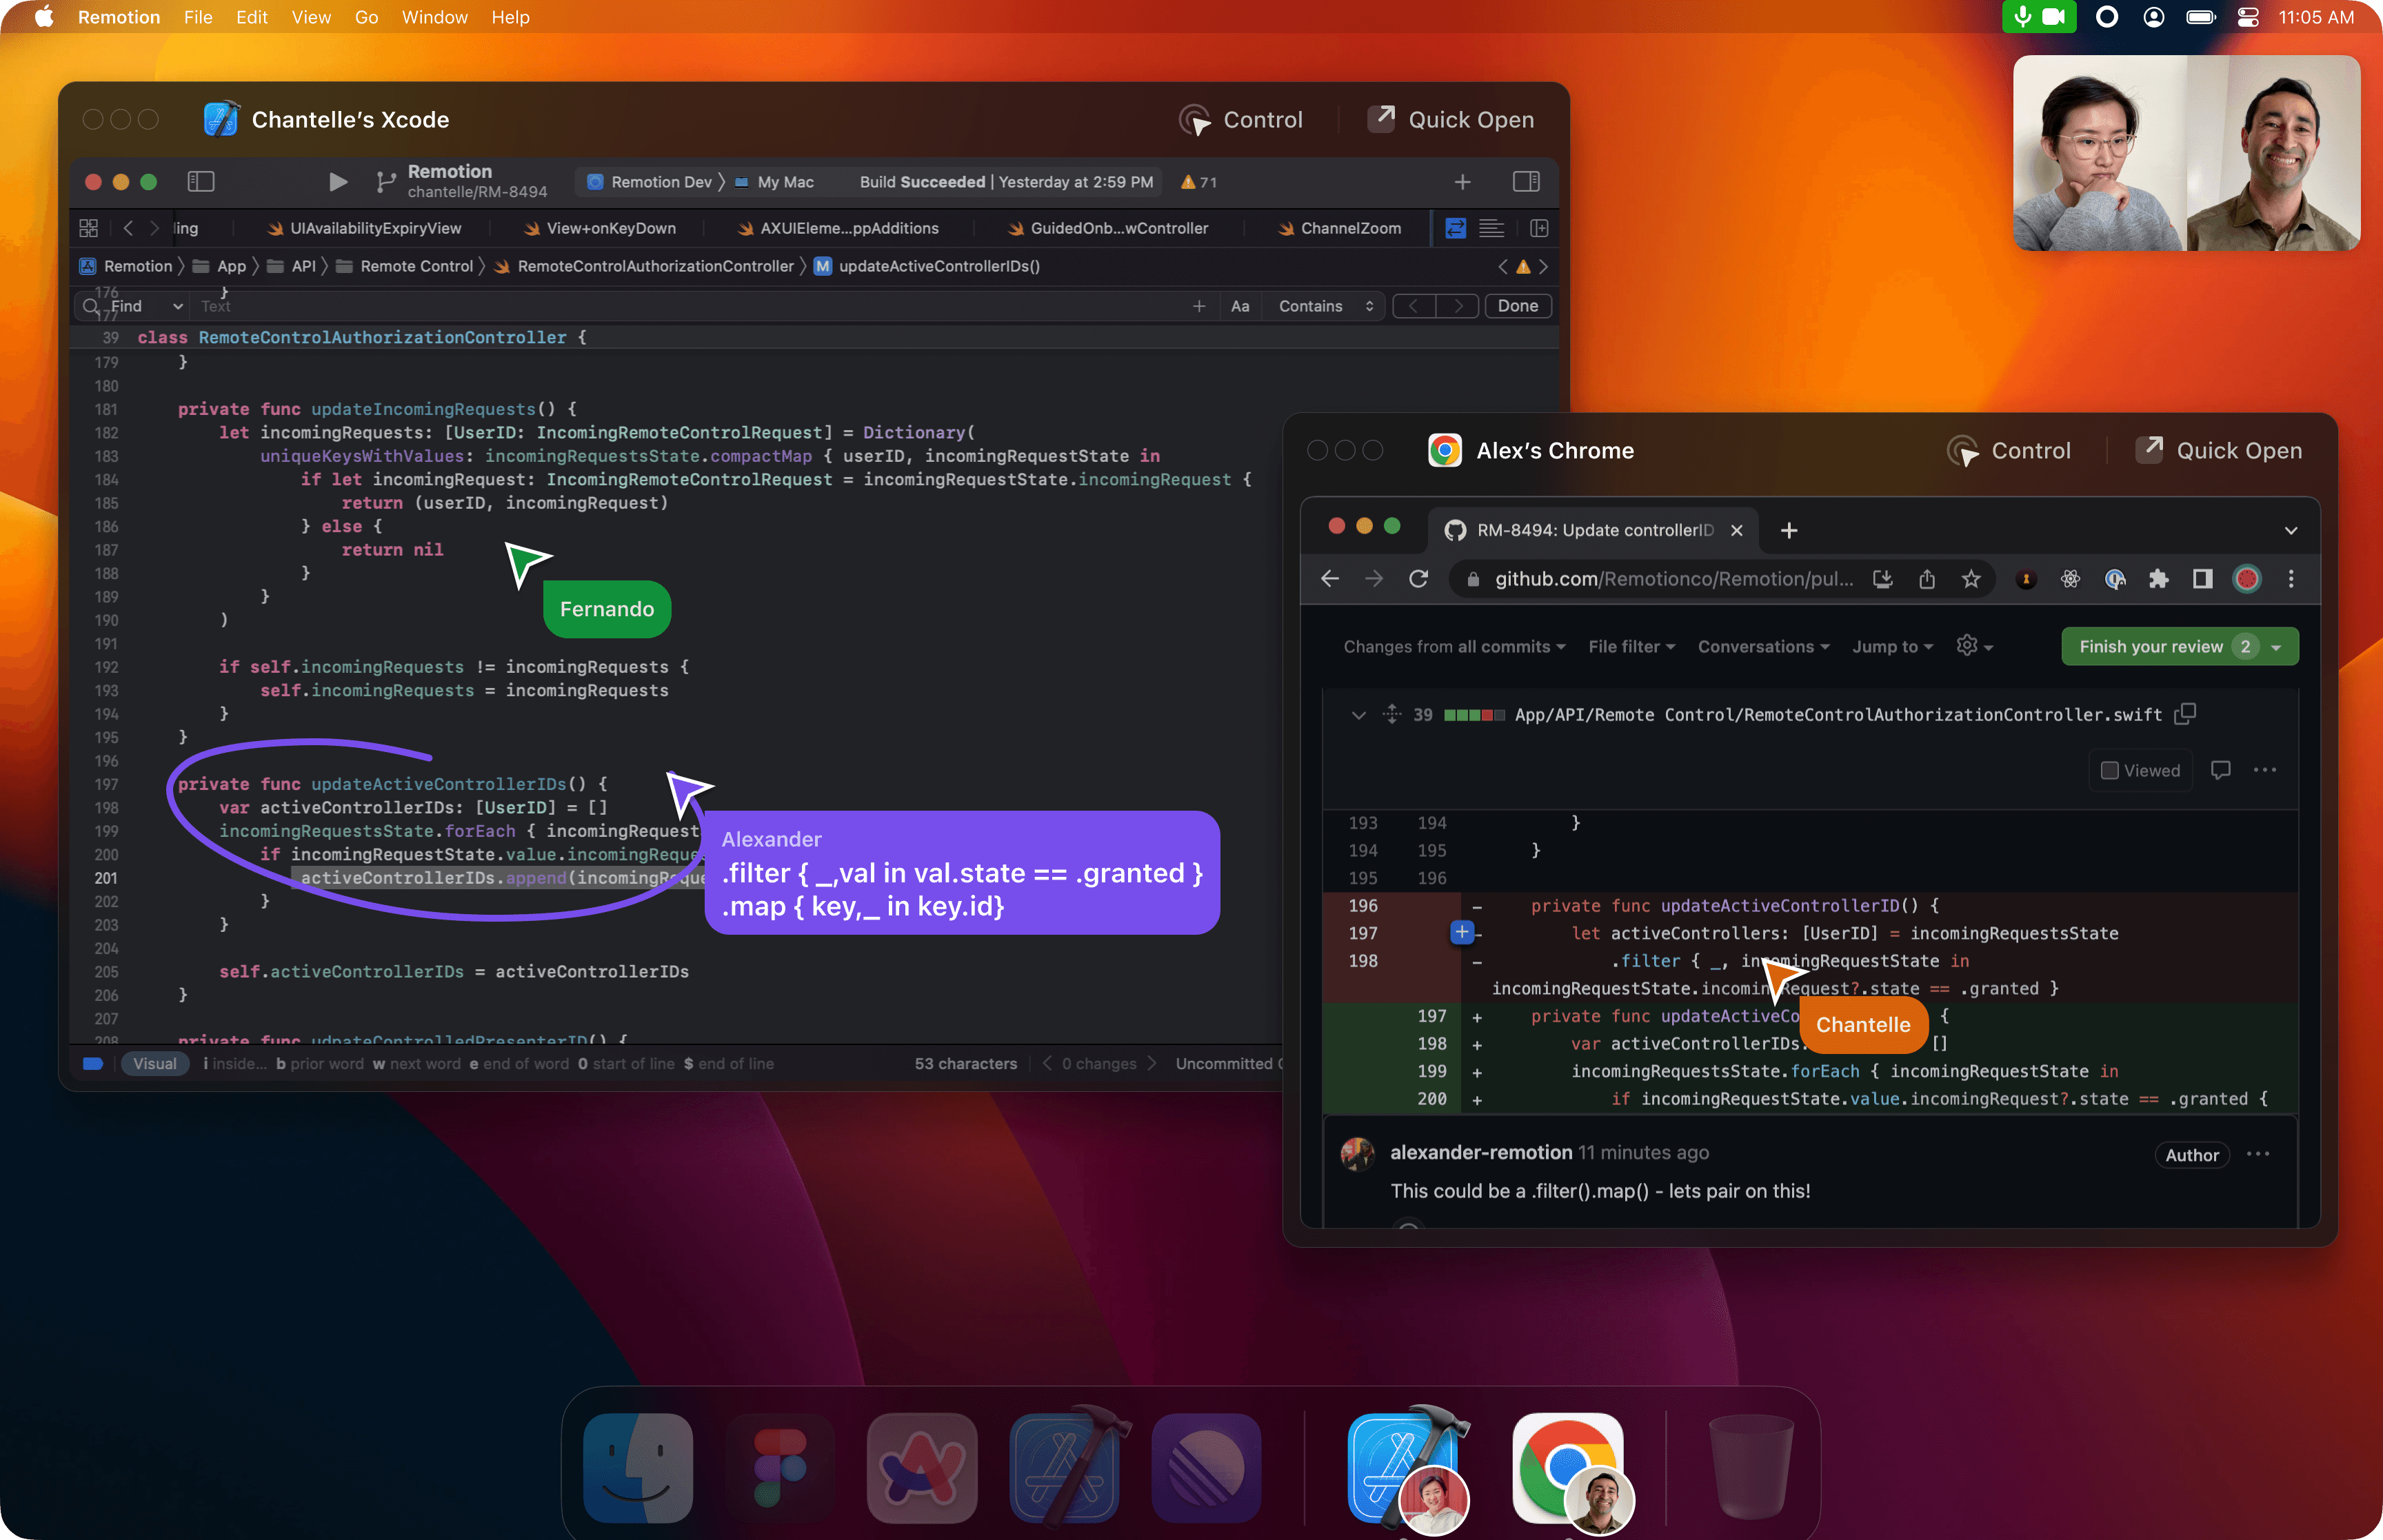Switch to View+onKeyDown tab
The height and width of the screenshot is (1540, 2383).
point(600,228)
